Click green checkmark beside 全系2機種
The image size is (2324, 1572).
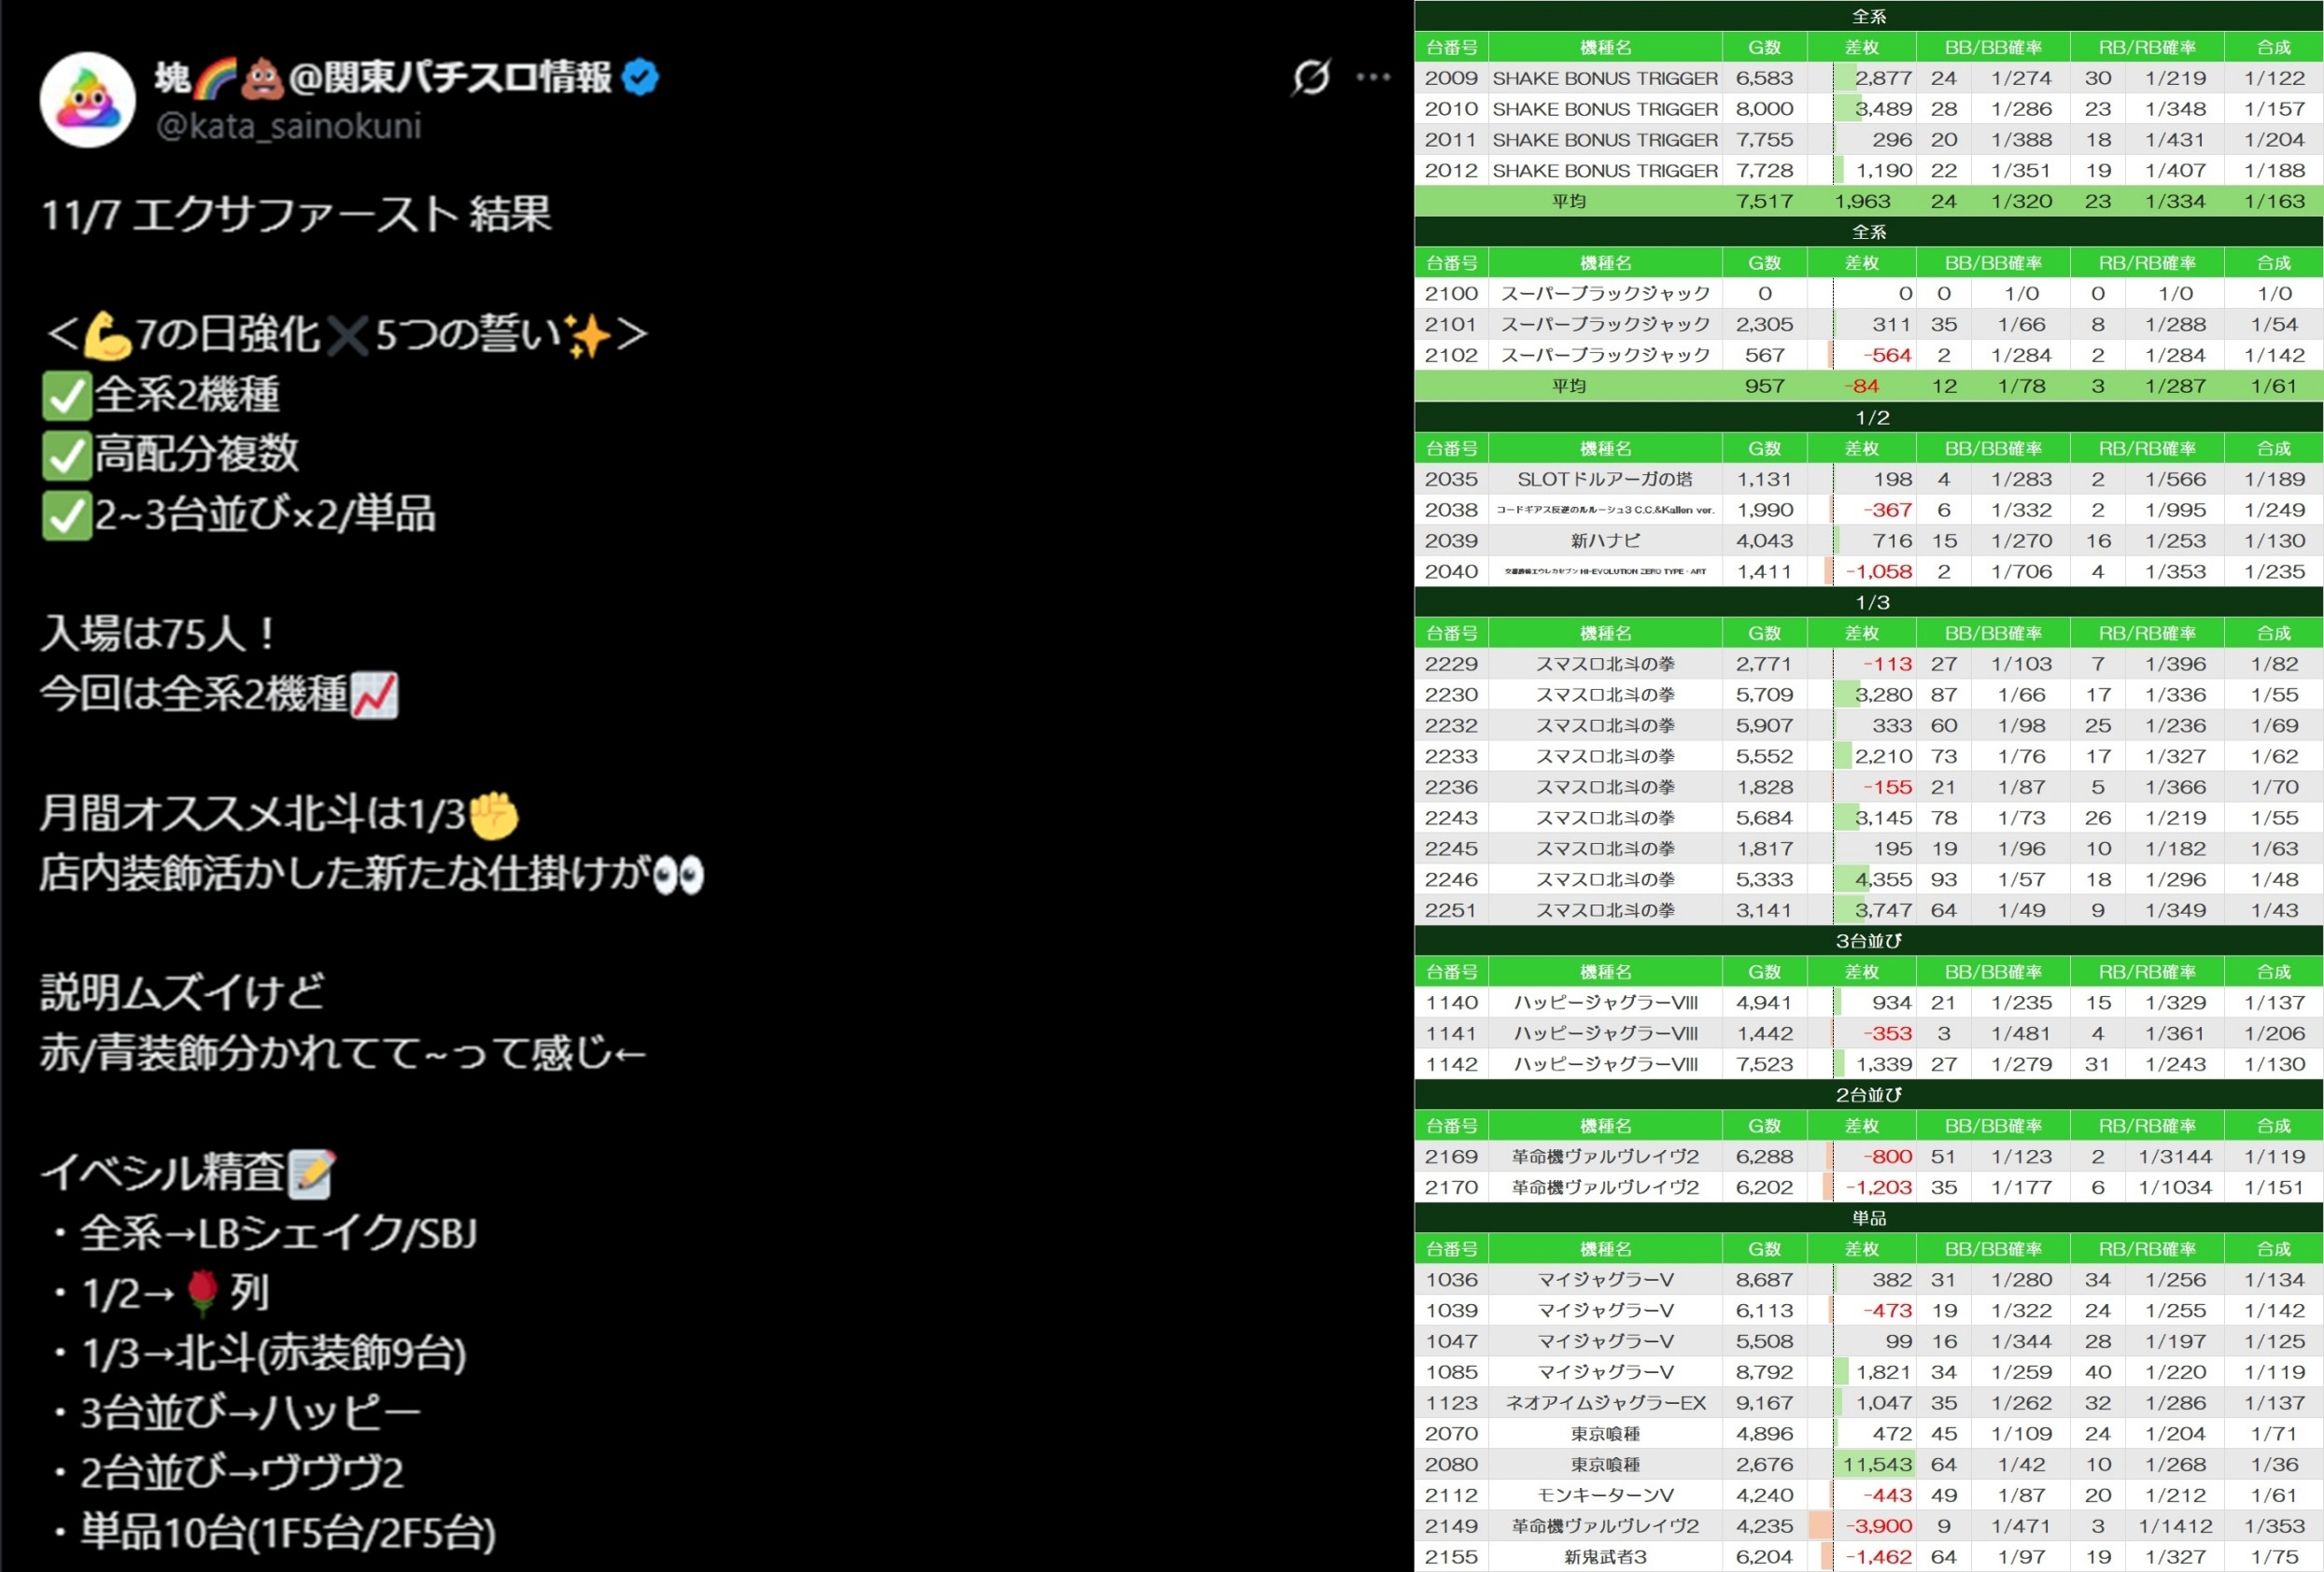pyautogui.click(x=67, y=395)
